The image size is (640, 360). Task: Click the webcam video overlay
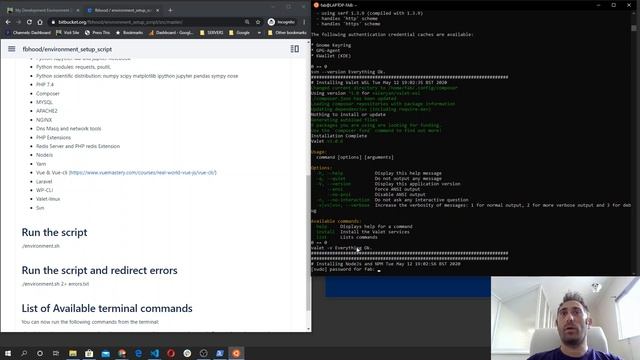(x=565, y=318)
